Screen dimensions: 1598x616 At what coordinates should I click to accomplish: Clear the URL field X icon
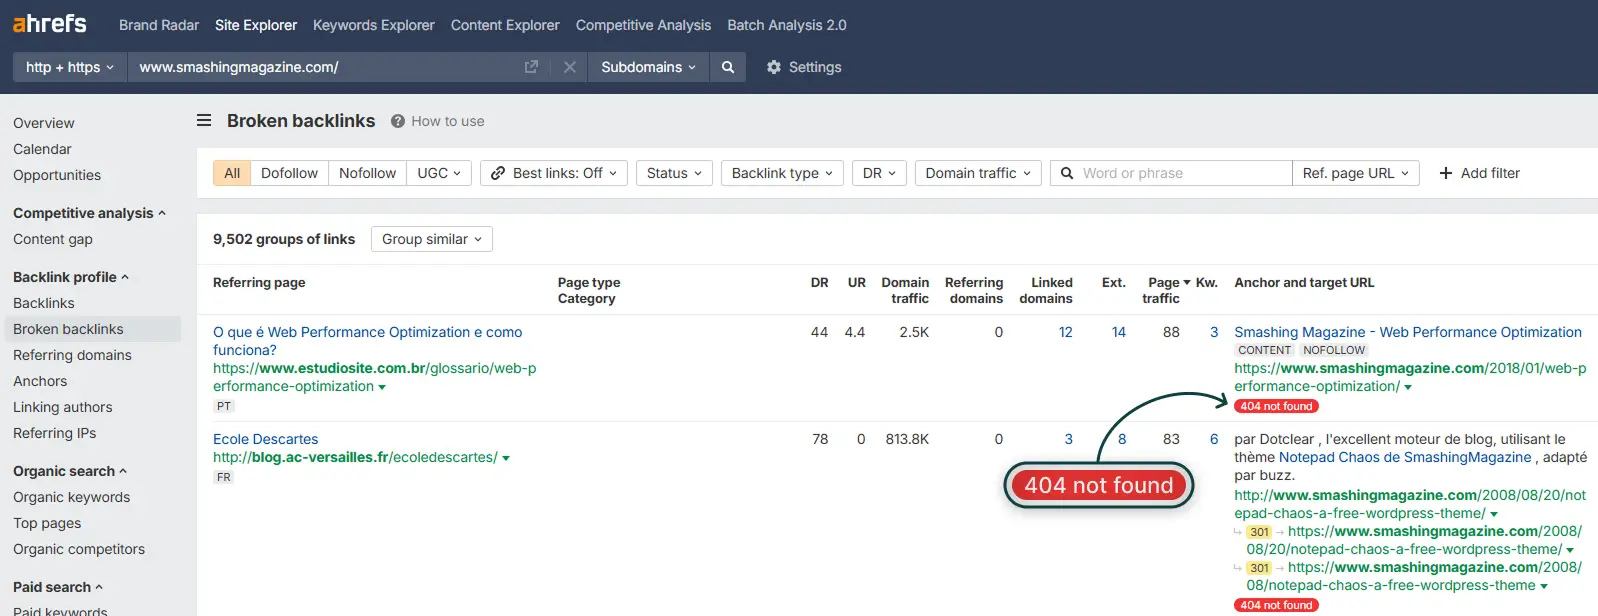[x=570, y=67]
